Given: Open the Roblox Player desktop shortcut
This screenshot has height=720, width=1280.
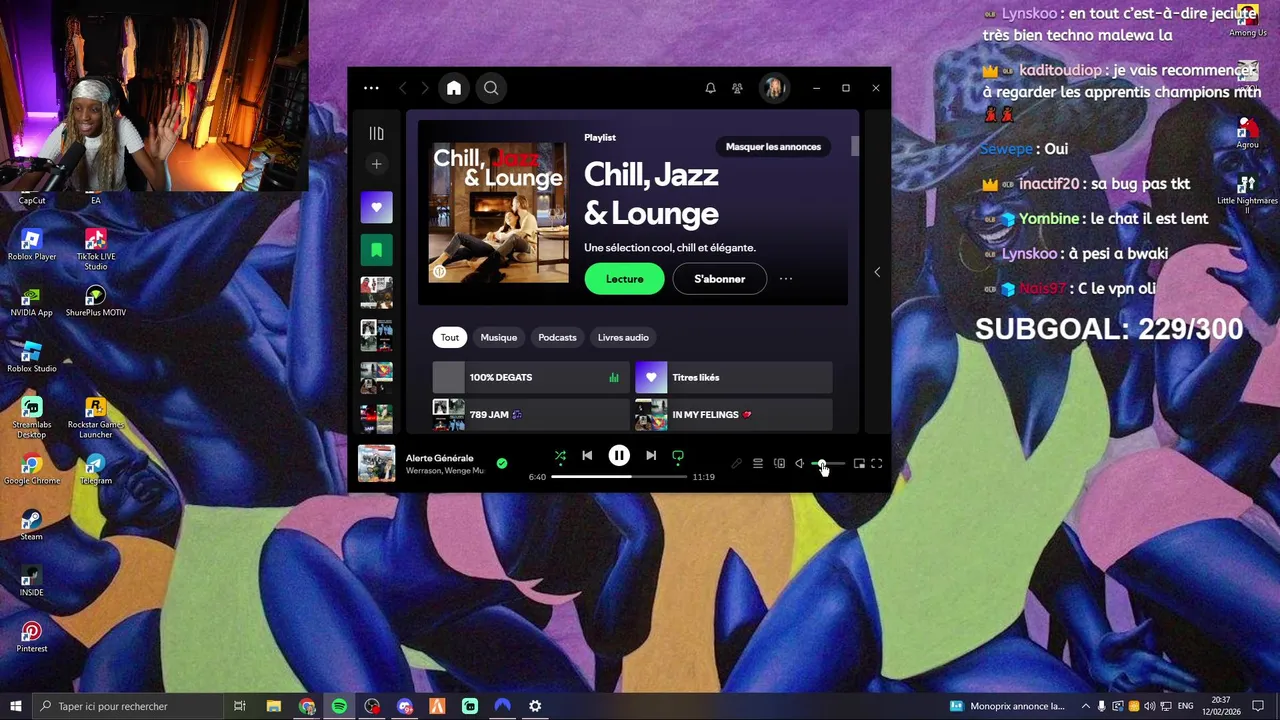Looking at the screenshot, I should pos(32,245).
